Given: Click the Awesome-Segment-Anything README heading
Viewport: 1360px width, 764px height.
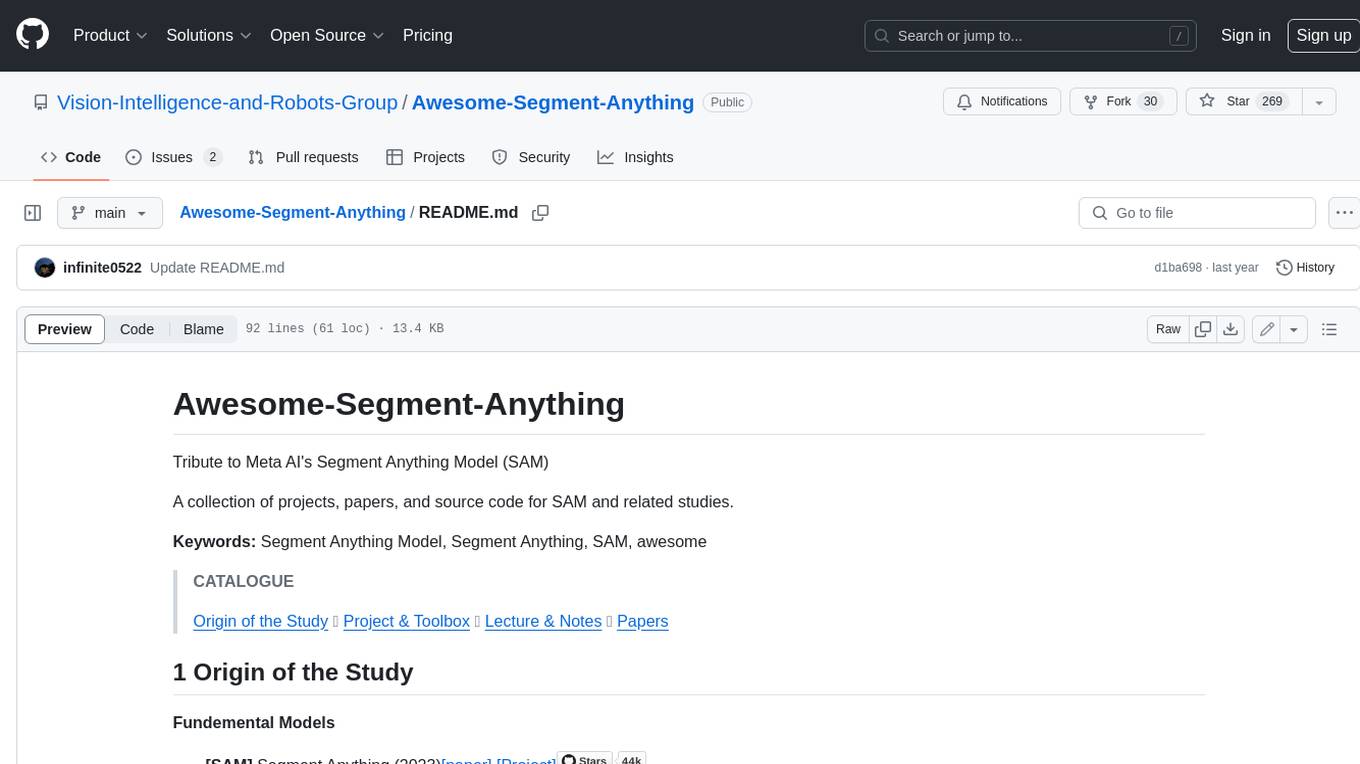Looking at the screenshot, I should coord(399,404).
